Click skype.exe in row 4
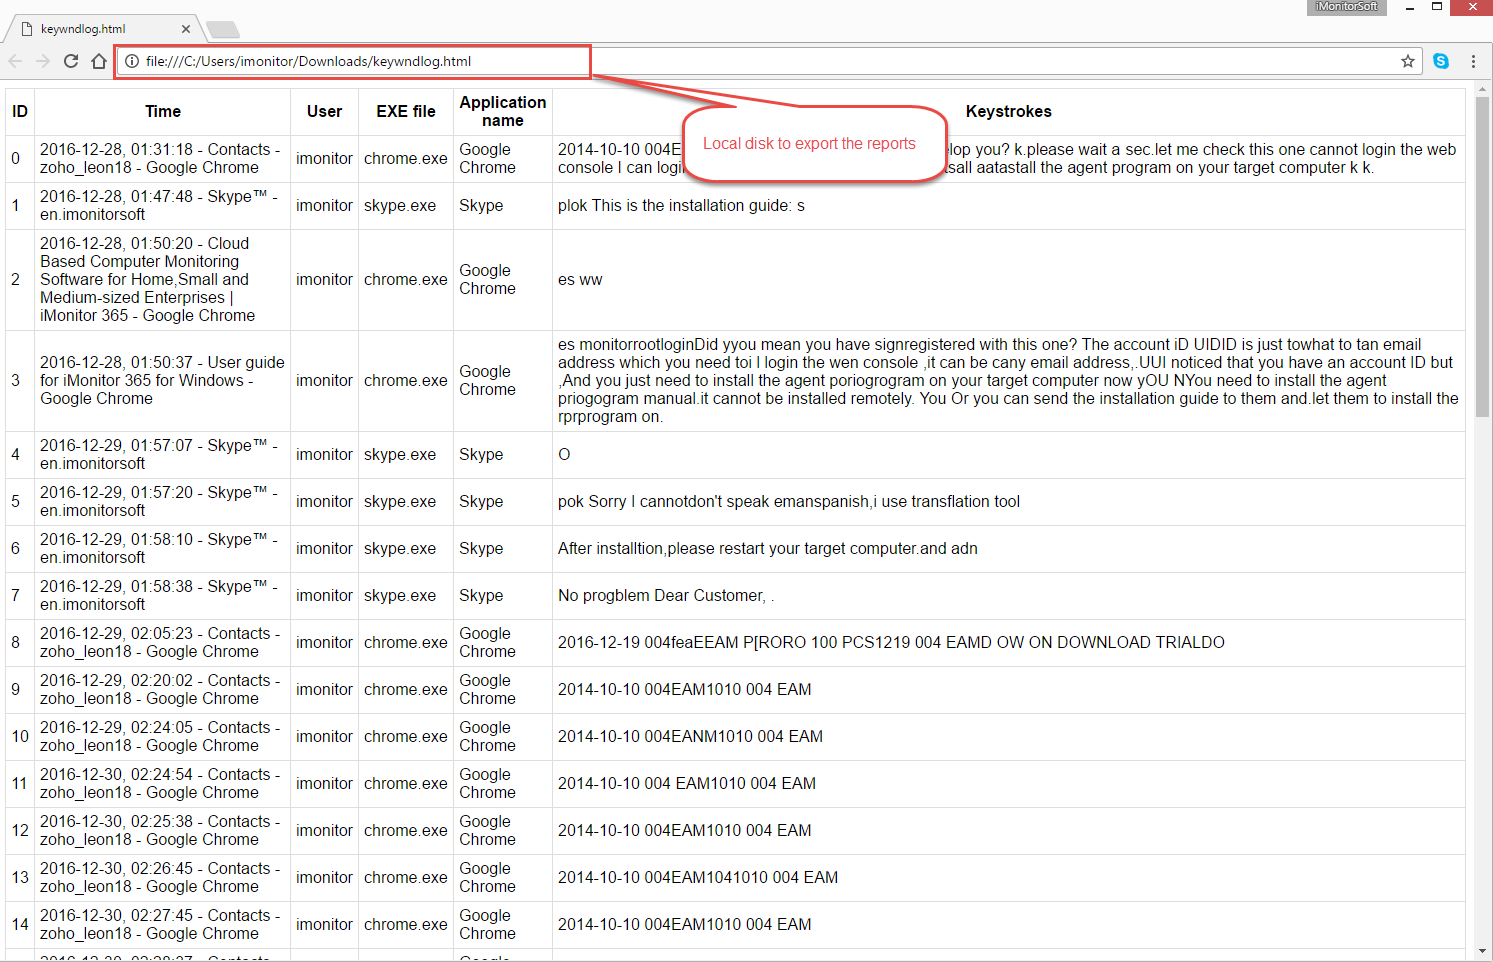1493x962 pixels. 400,454
